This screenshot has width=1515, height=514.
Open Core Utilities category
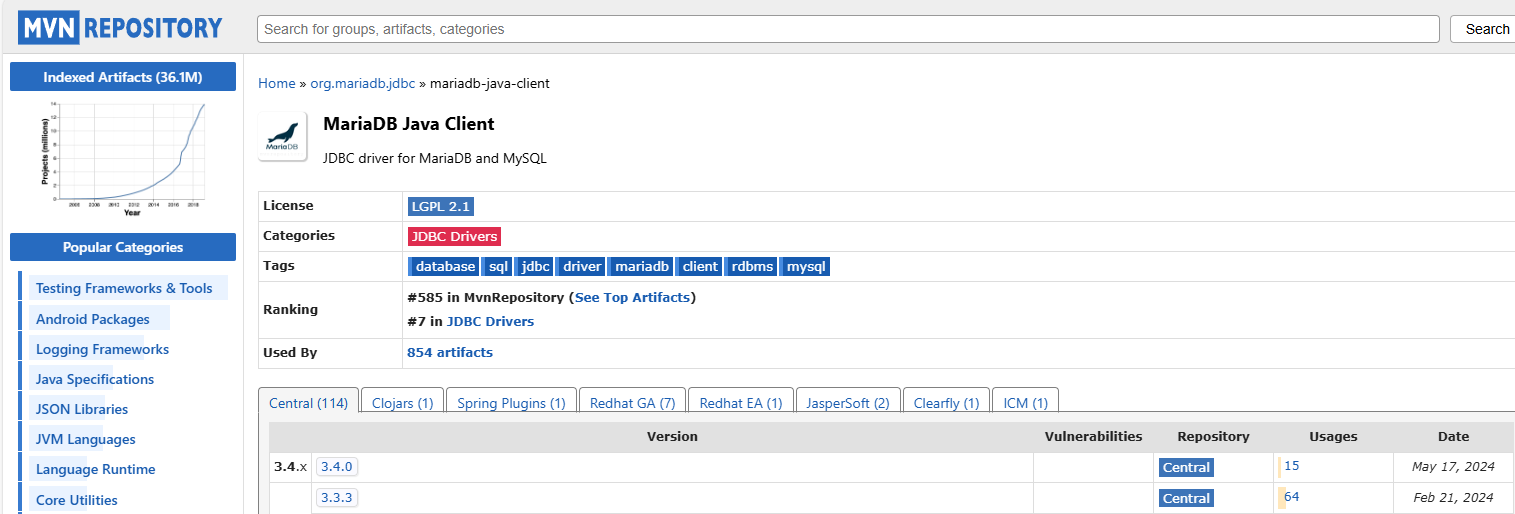click(77, 500)
